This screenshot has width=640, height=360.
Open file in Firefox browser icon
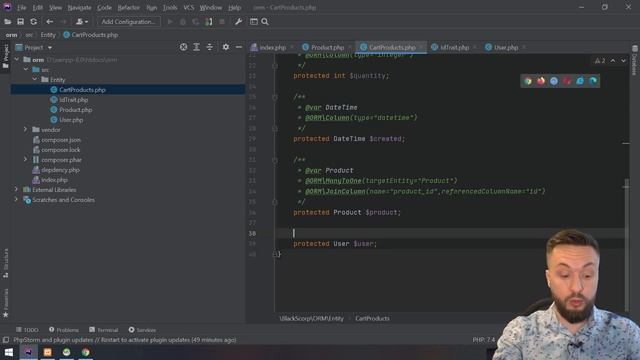point(541,81)
